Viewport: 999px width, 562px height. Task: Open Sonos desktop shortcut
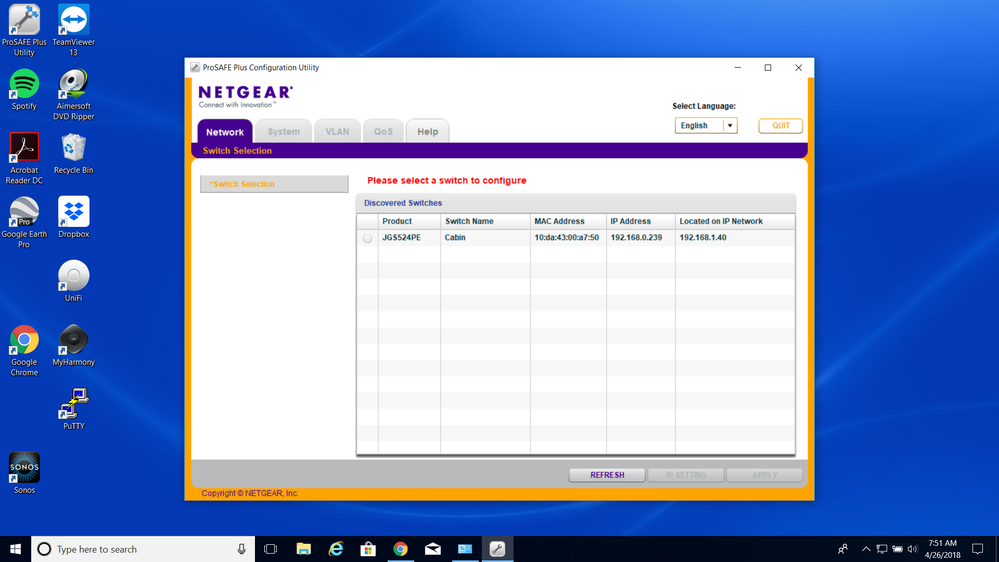24,473
